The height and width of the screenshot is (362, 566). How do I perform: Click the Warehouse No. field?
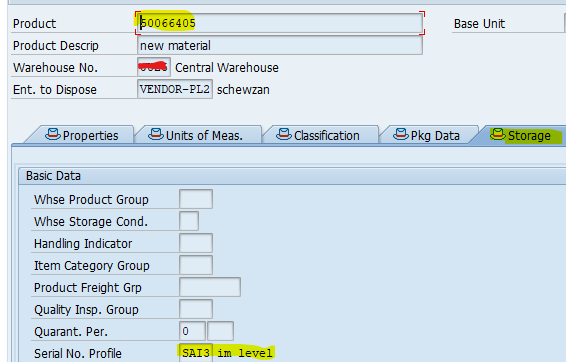154,67
